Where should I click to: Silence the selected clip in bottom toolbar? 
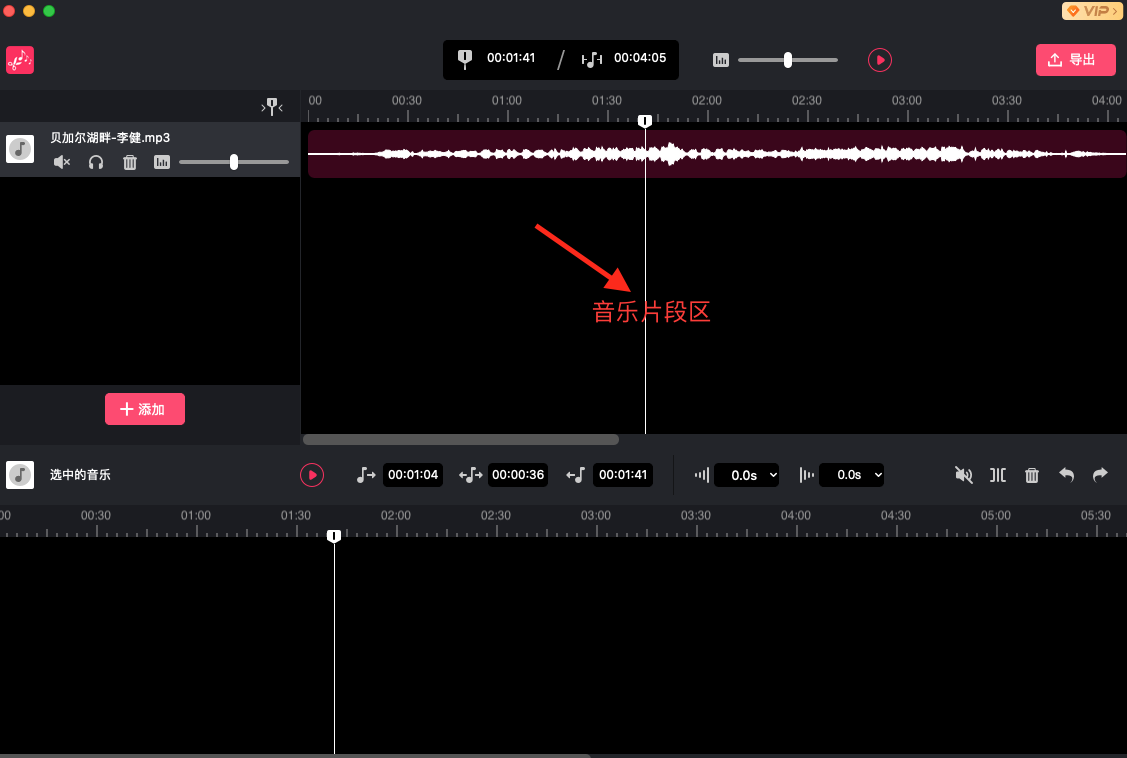tap(964, 475)
